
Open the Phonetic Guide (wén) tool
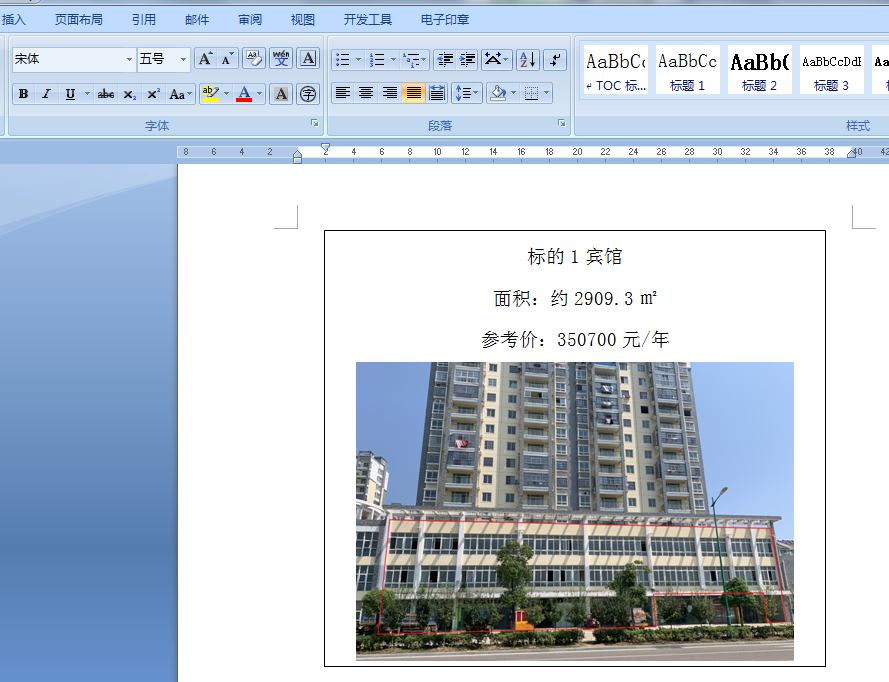click(281, 58)
